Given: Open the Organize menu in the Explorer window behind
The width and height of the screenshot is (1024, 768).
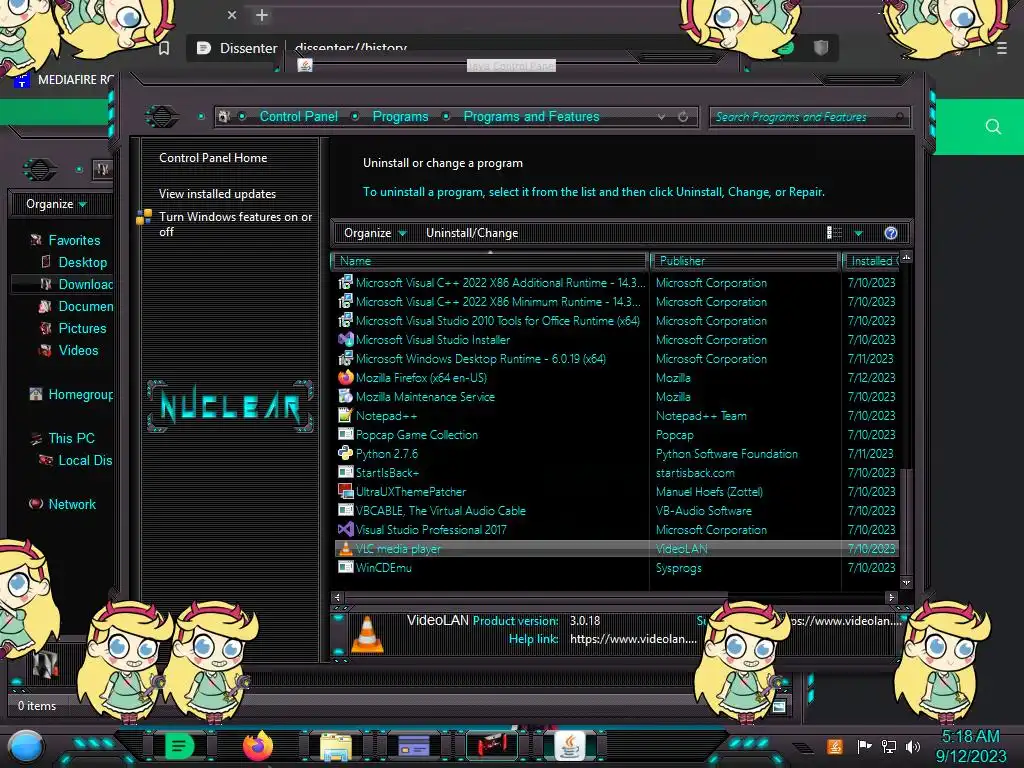Looking at the screenshot, I should tap(56, 204).
